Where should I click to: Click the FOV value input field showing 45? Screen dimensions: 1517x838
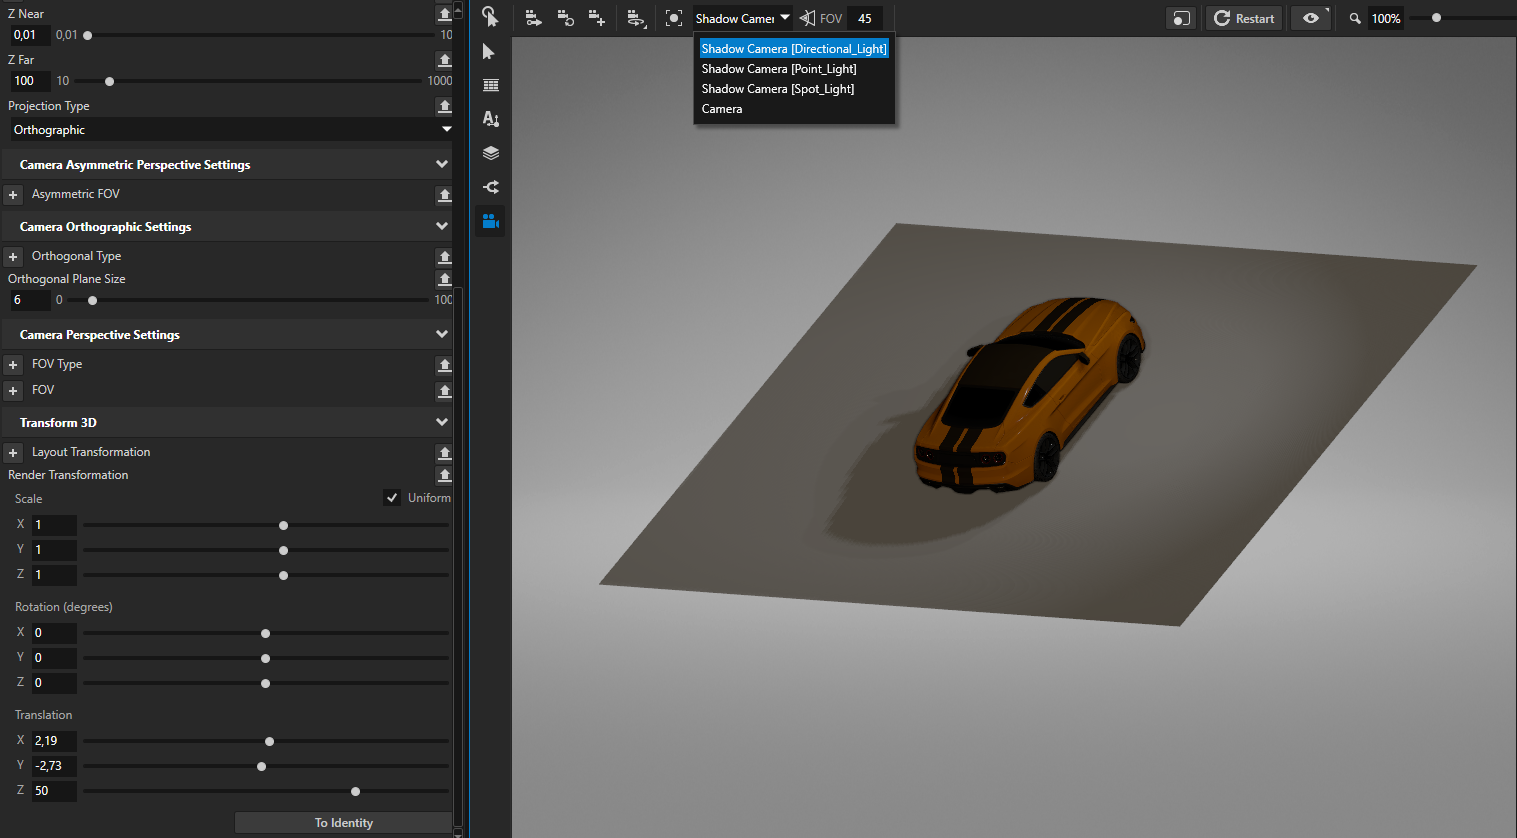coord(864,17)
